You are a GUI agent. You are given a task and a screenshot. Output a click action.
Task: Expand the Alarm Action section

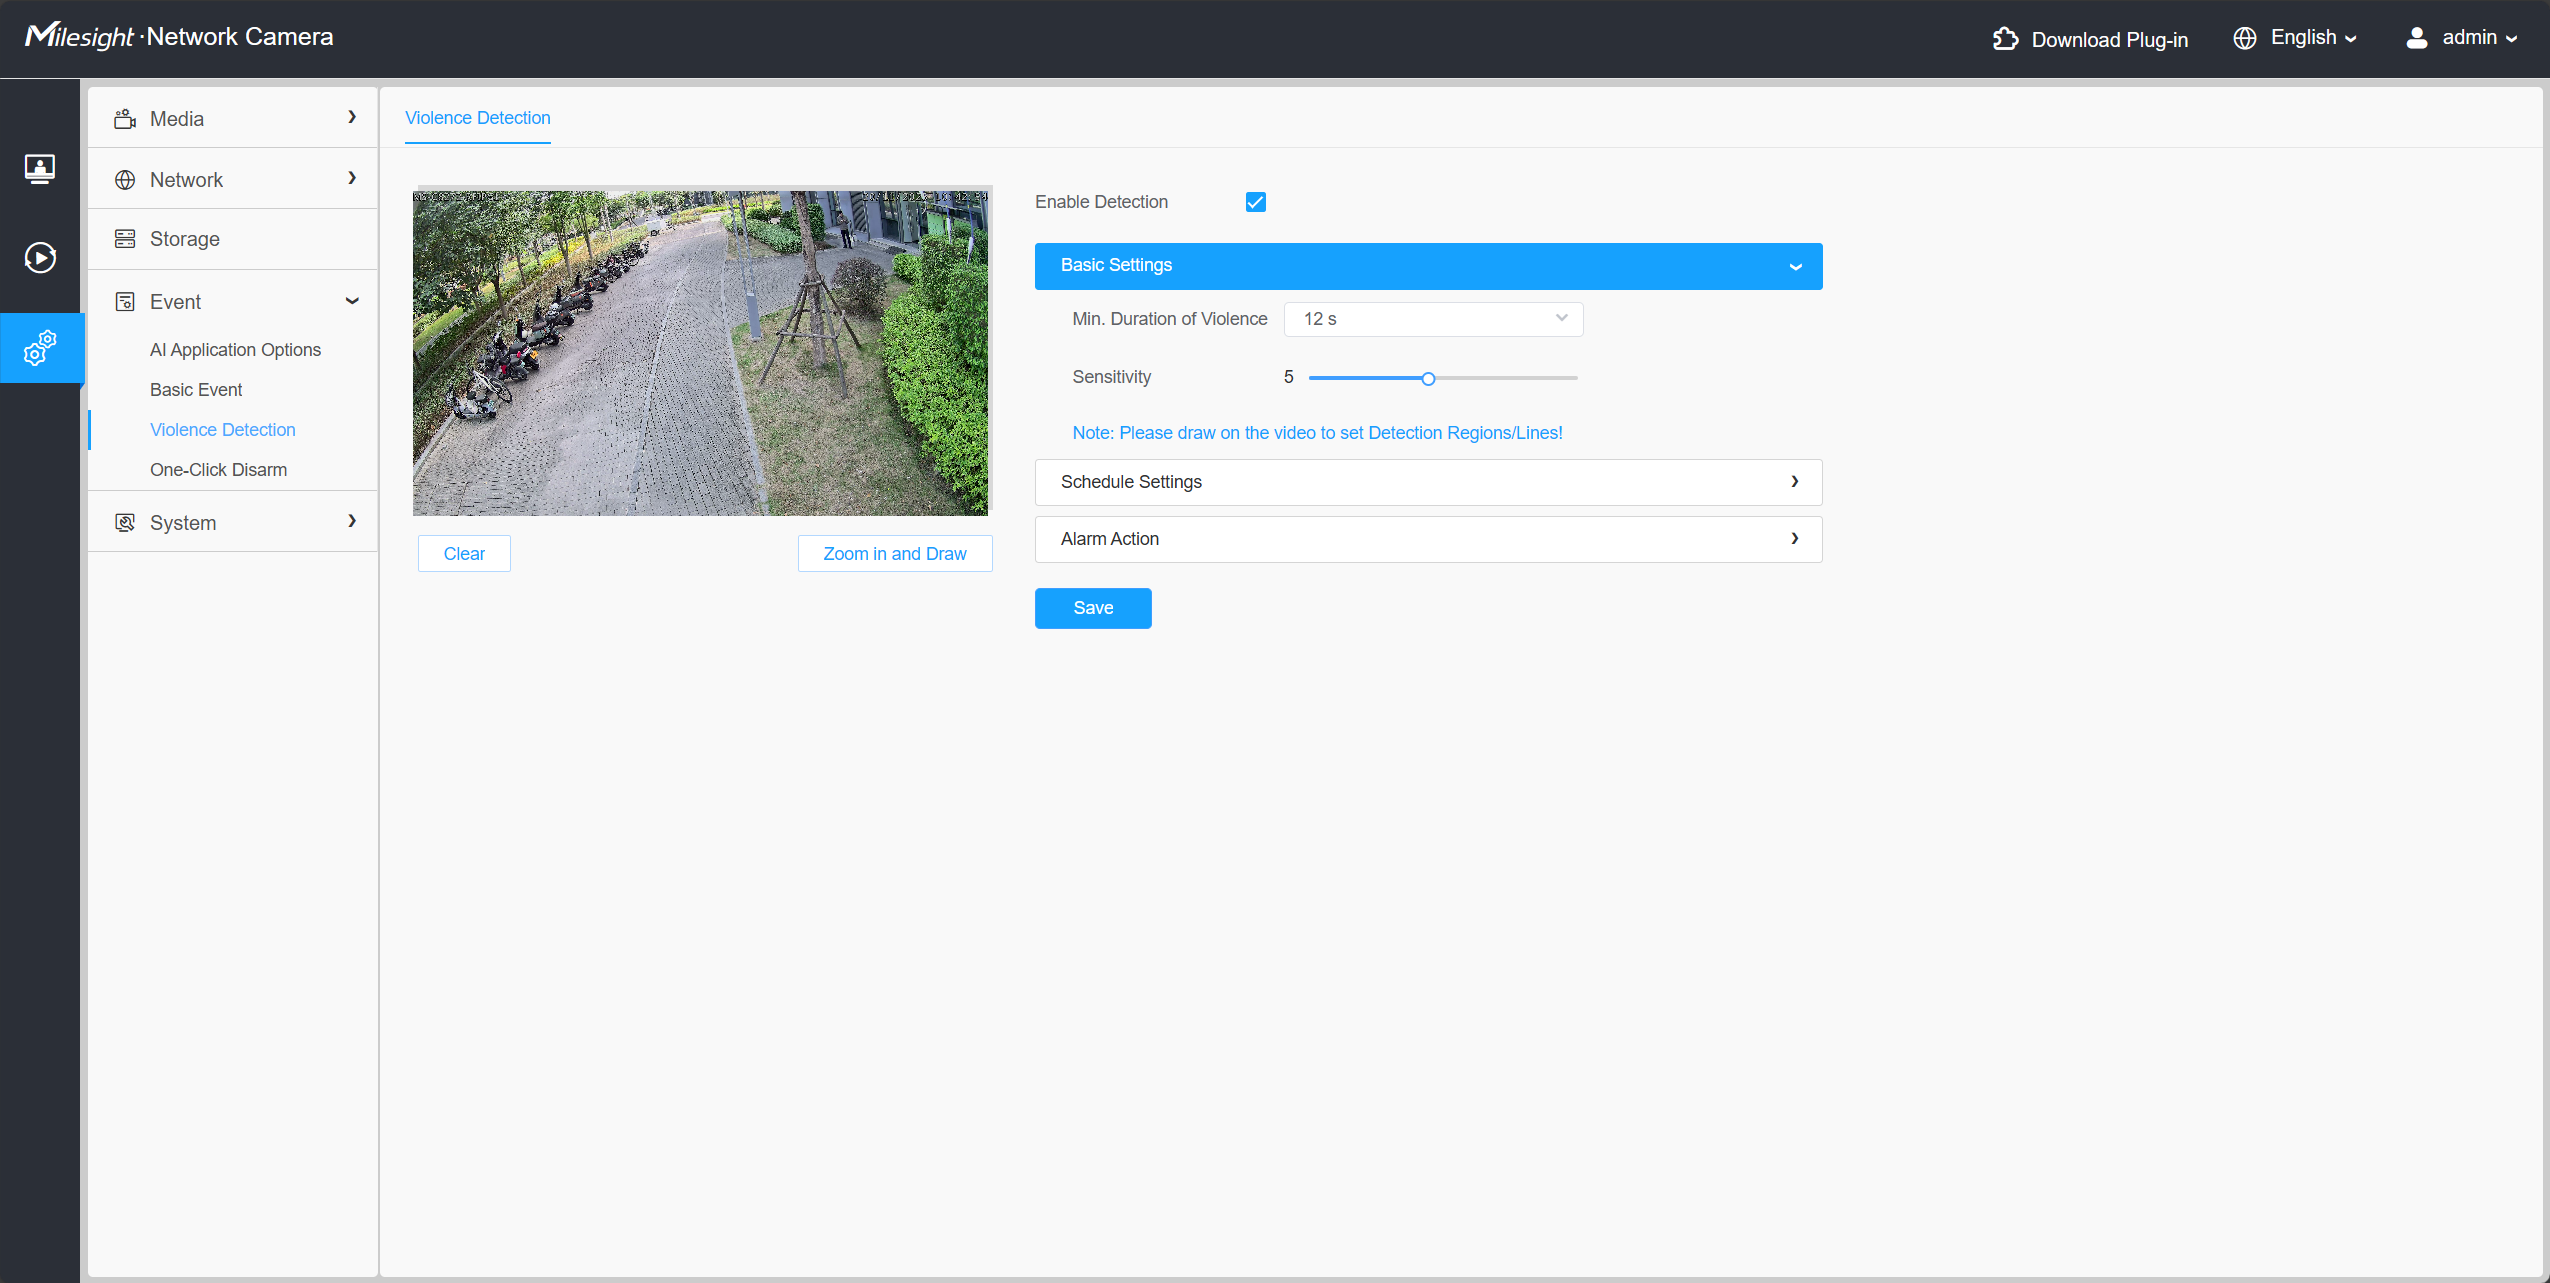(1428, 539)
